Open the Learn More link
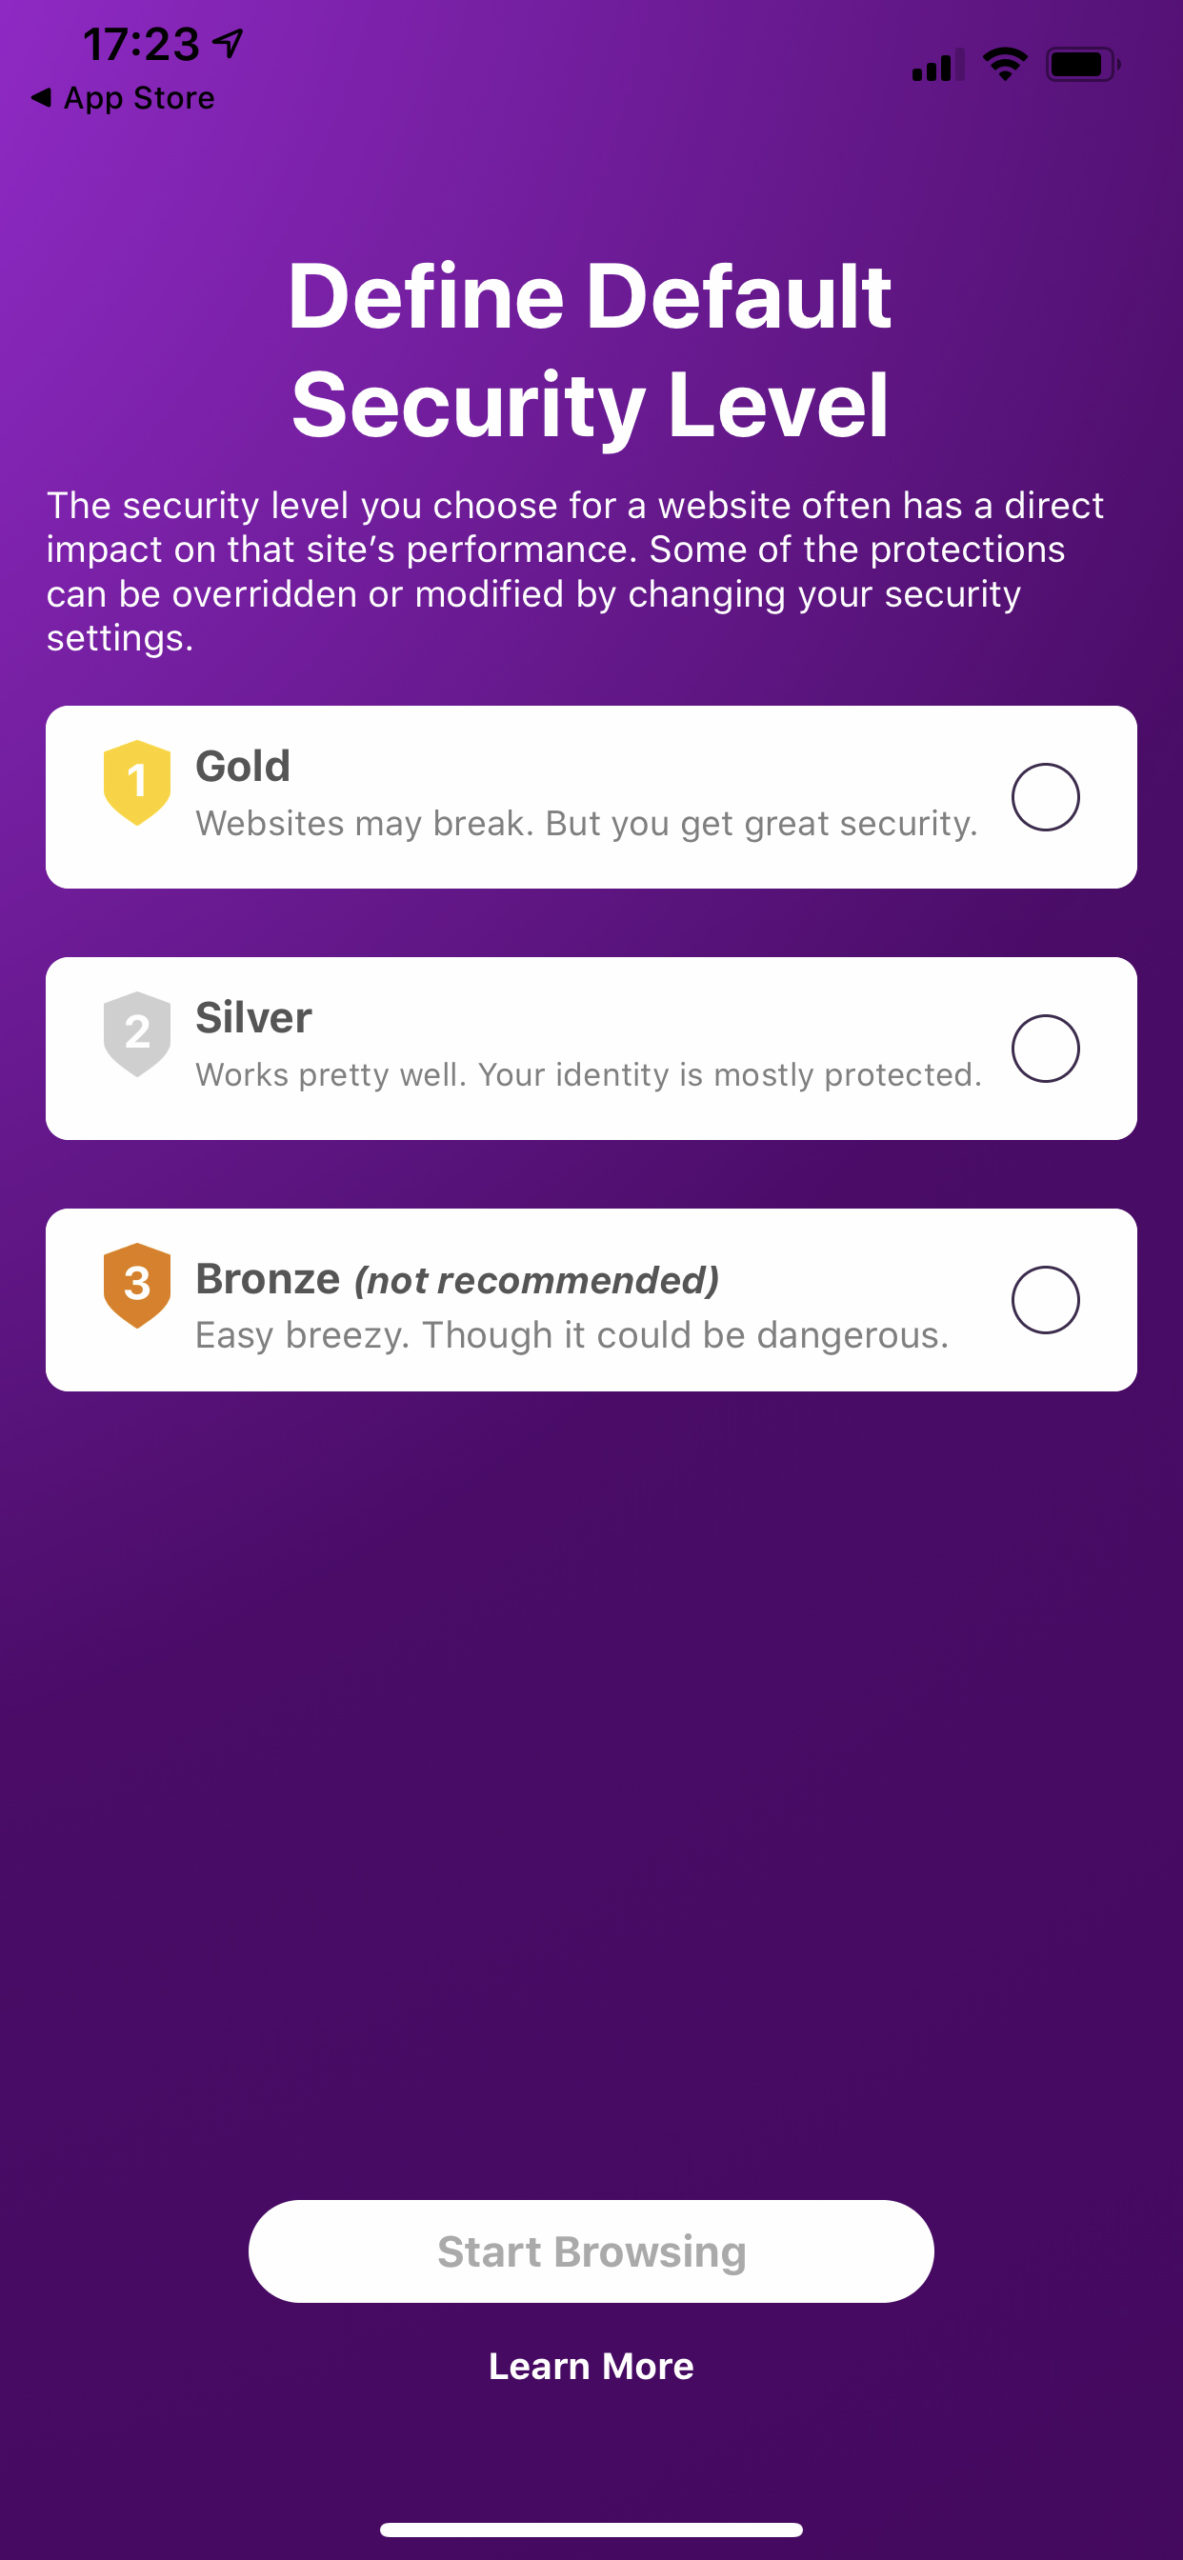 pos(591,2366)
